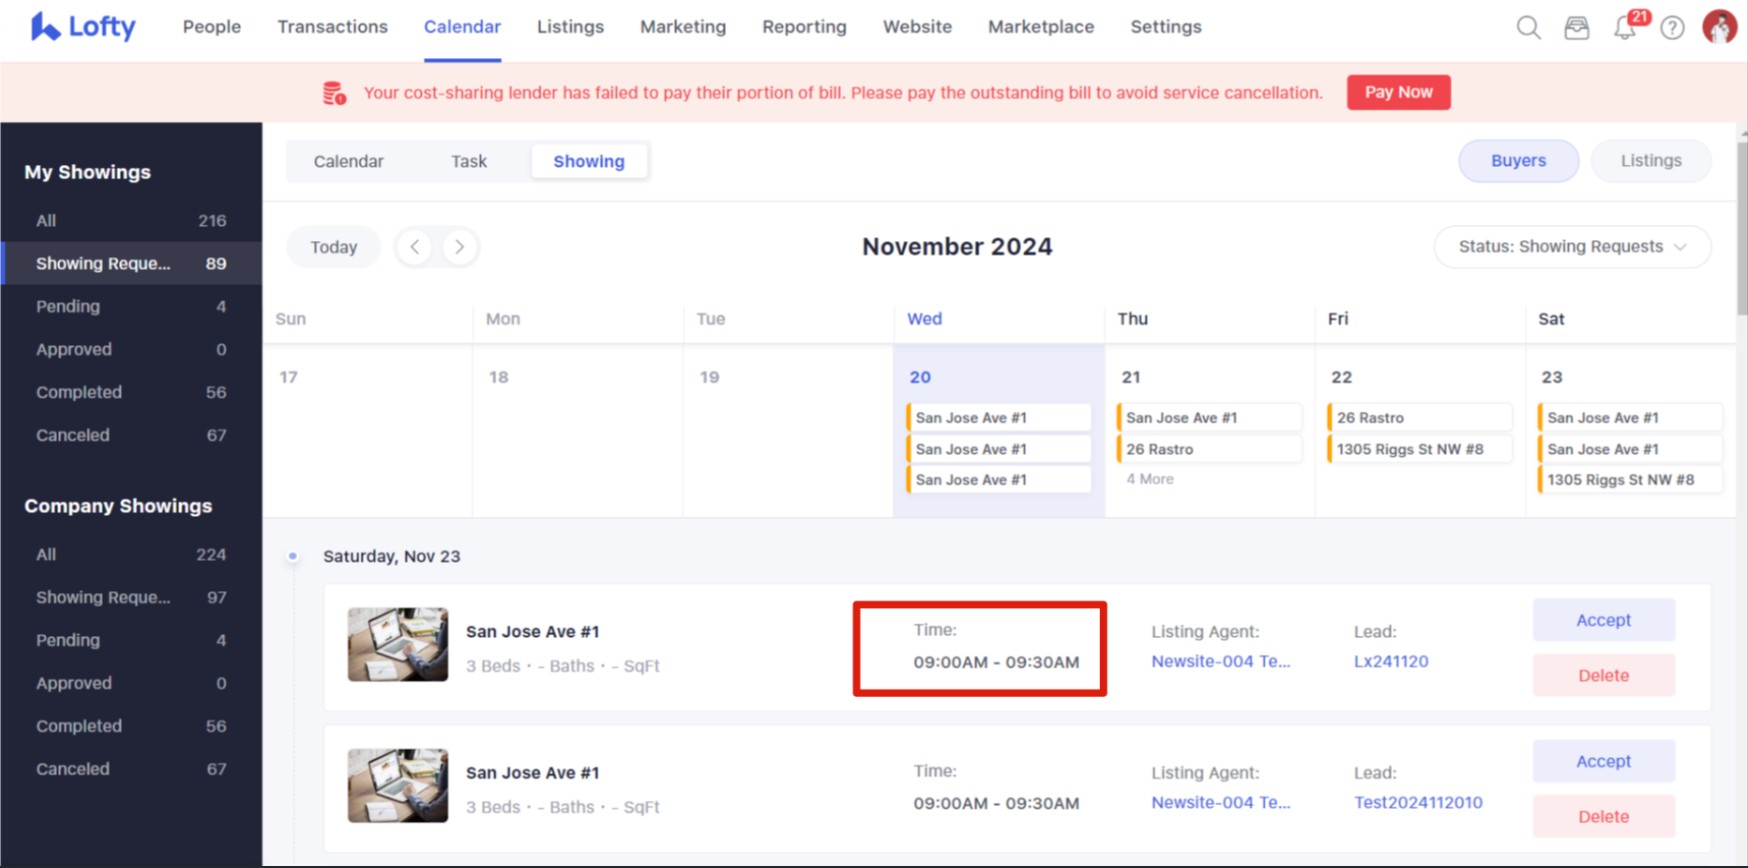Select My Showings Canceled filter

click(131, 435)
